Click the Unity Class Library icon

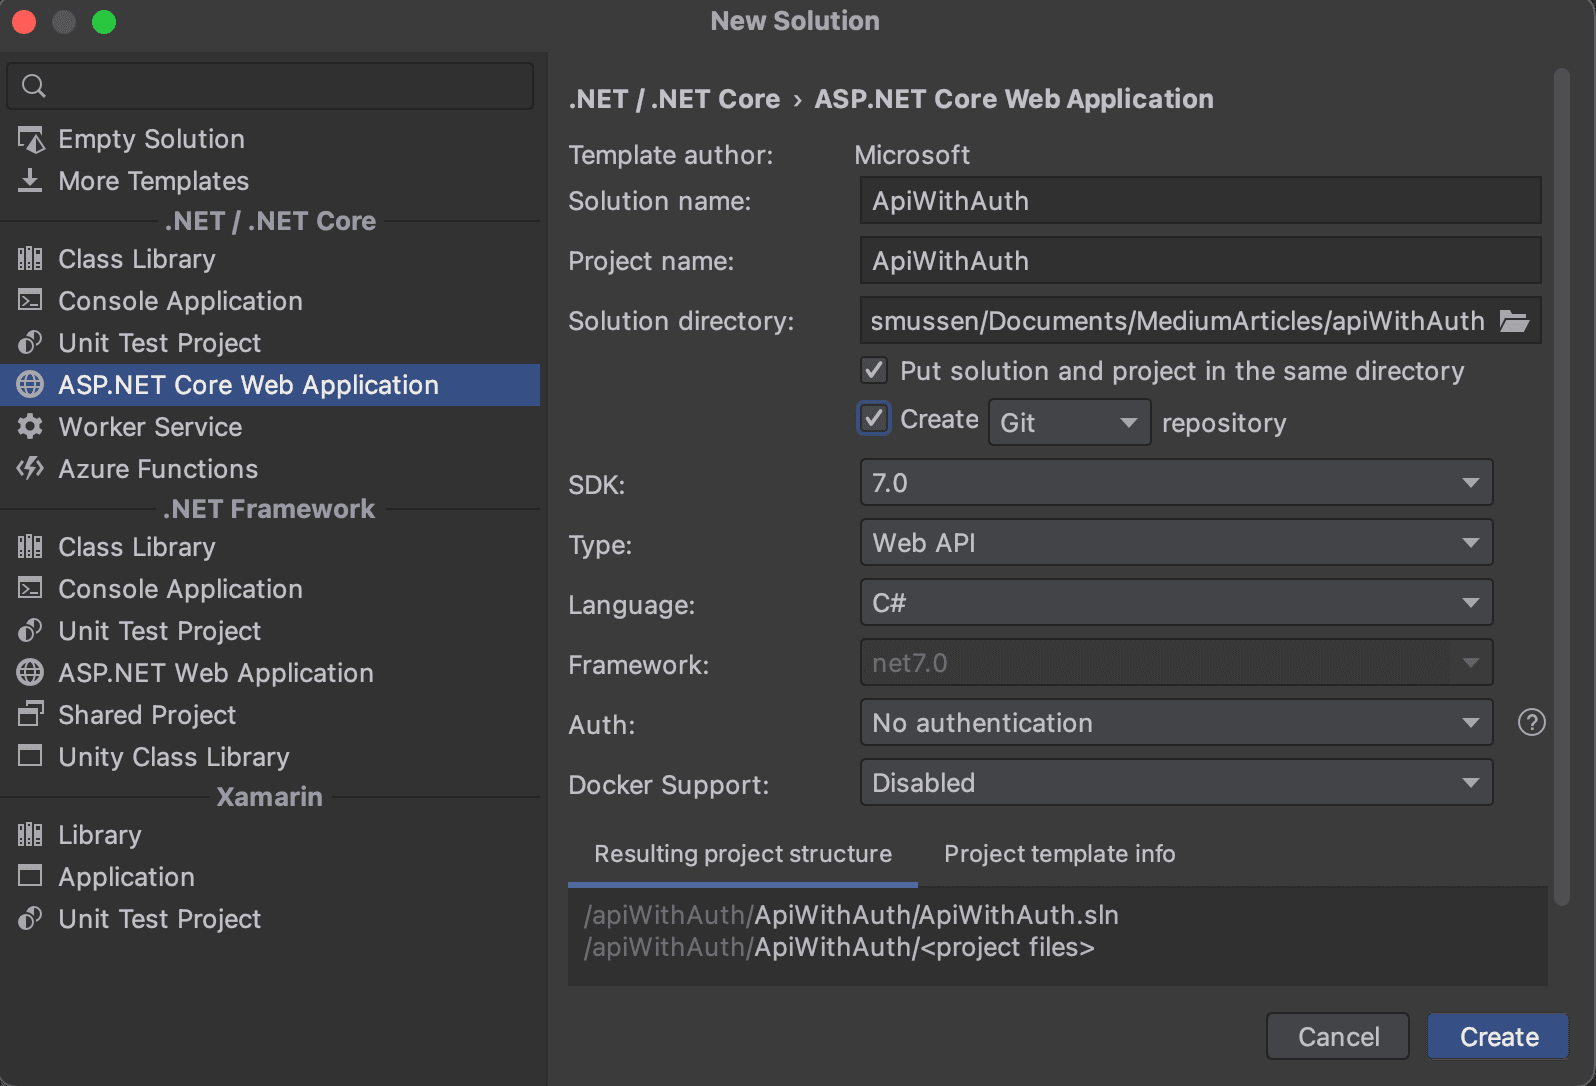point(31,757)
